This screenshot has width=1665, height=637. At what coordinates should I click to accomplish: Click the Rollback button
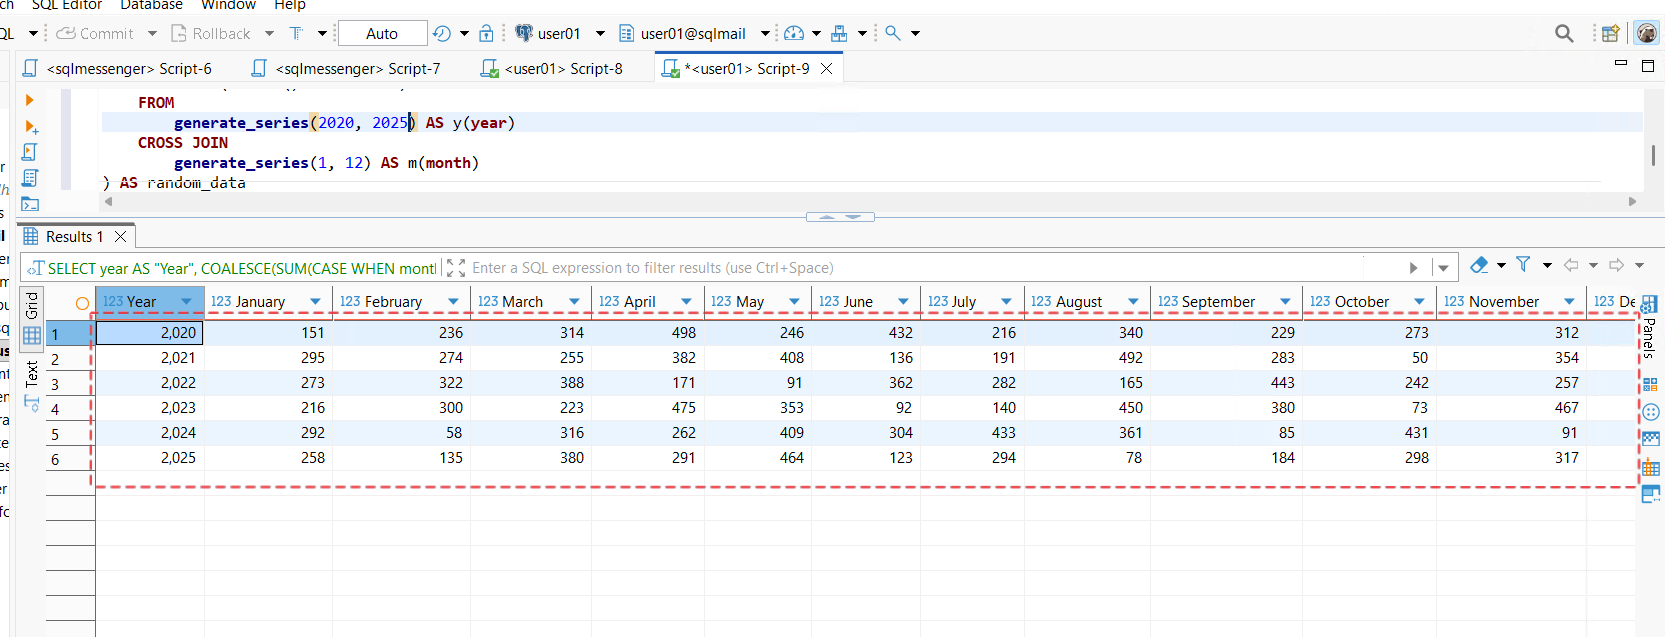[x=211, y=33]
